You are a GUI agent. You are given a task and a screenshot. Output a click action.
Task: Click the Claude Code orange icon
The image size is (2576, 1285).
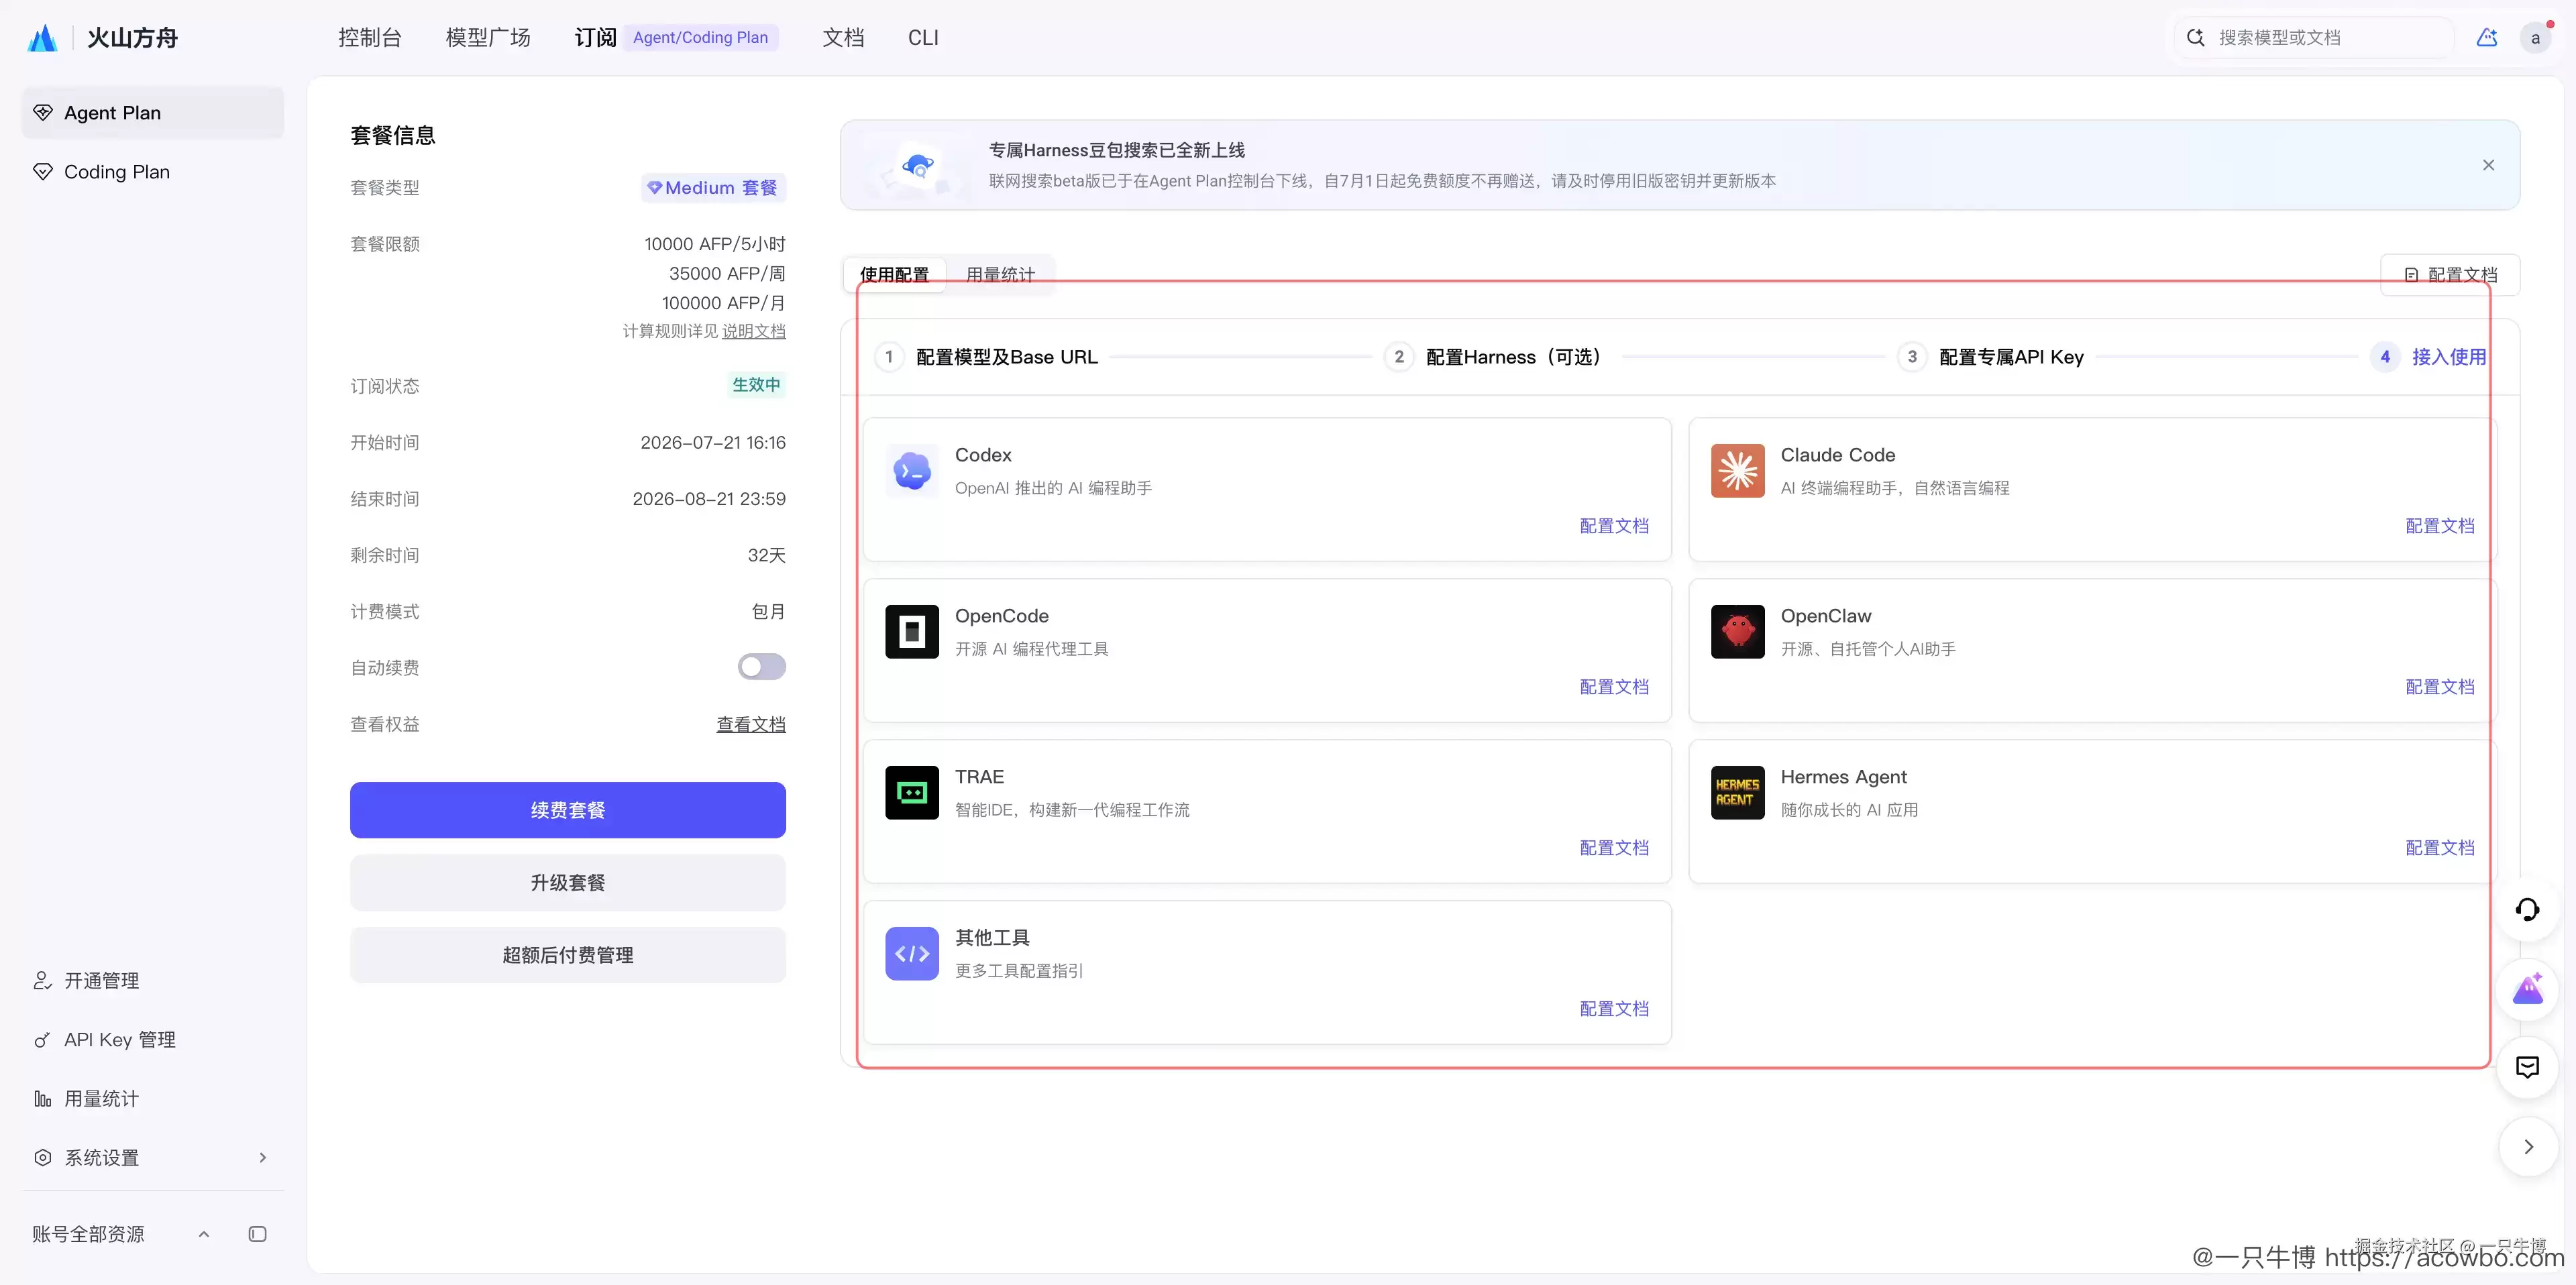[x=1737, y=471]
